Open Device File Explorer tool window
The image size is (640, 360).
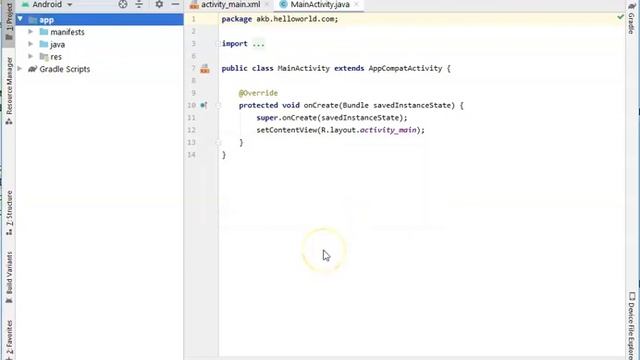click(632, 326)
